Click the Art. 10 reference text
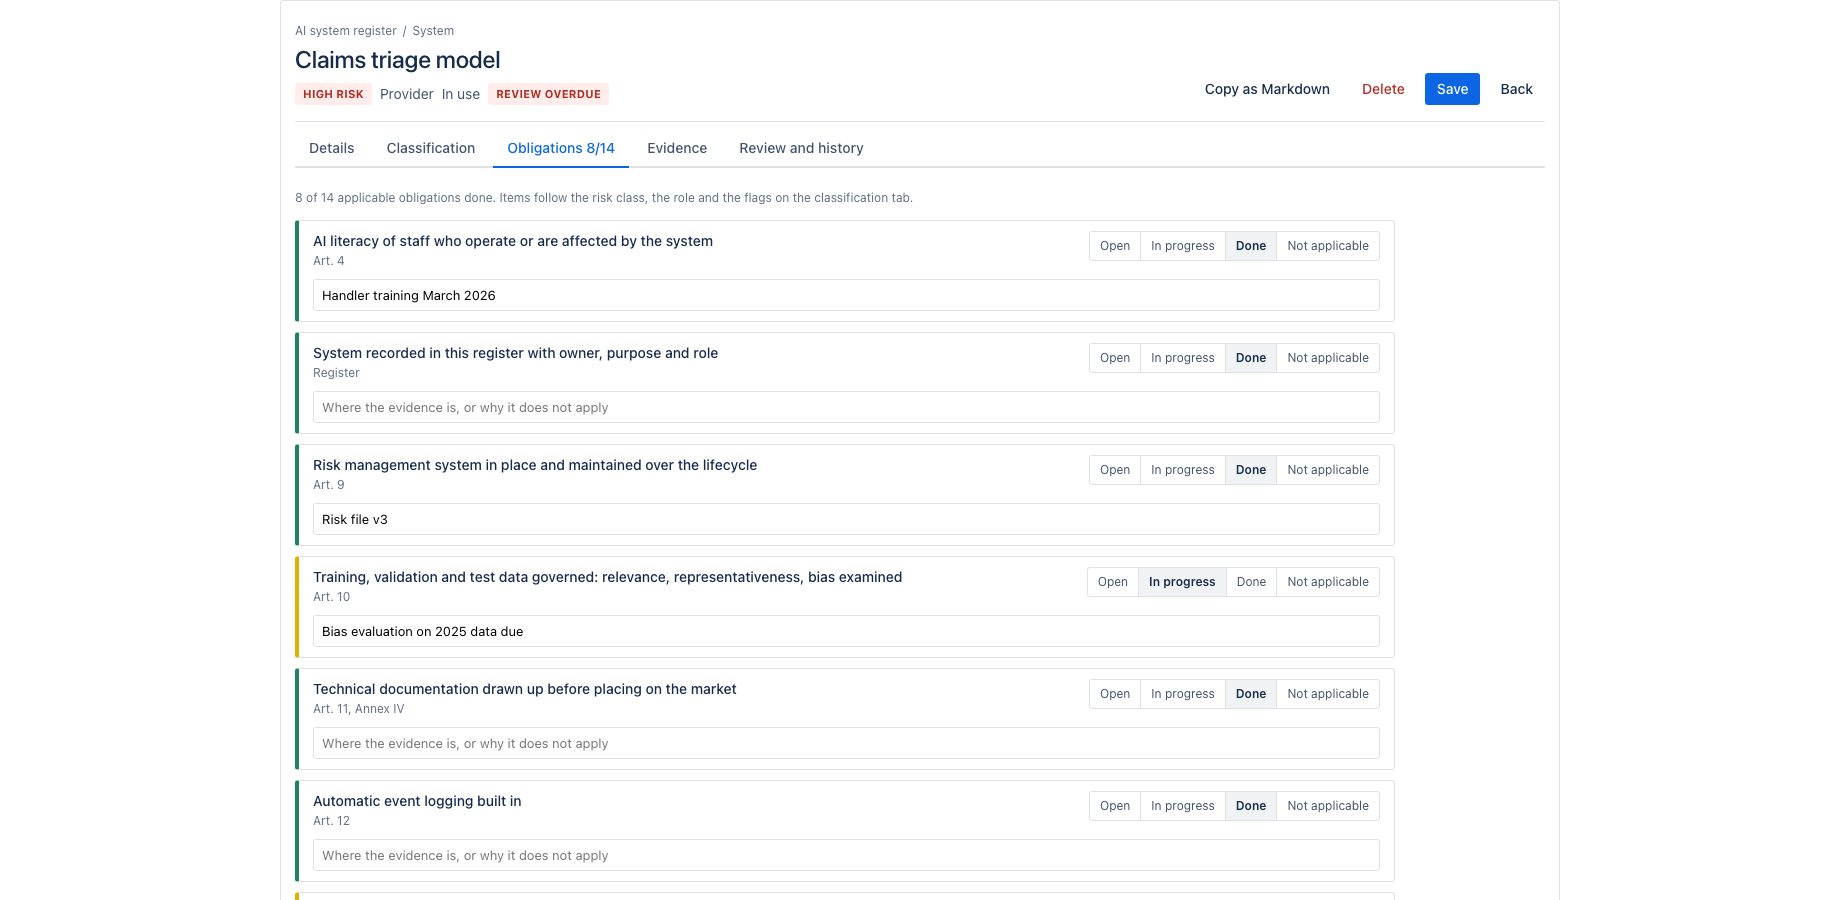This screenshot has width=1840, height=900. click(x=331, y=597)
